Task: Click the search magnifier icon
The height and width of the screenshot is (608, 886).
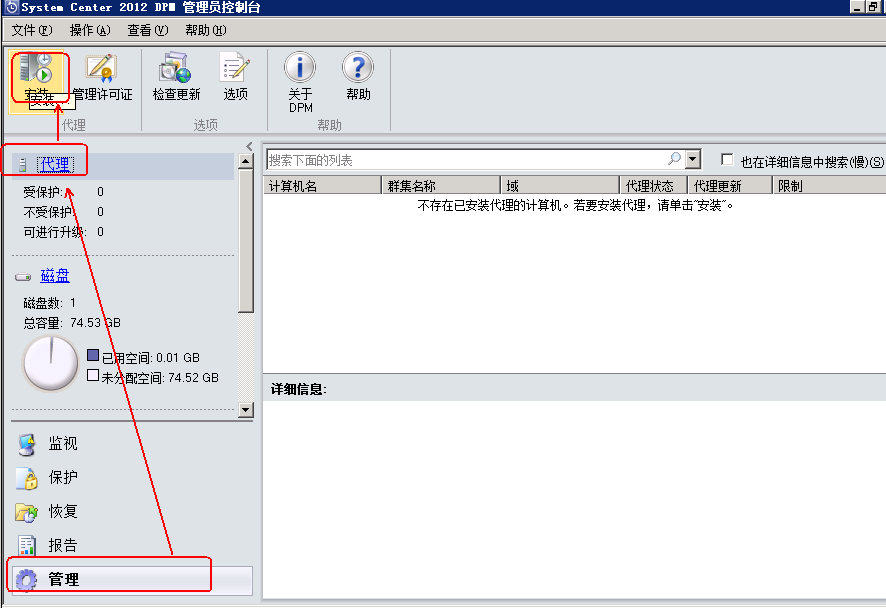Action: 675,159
